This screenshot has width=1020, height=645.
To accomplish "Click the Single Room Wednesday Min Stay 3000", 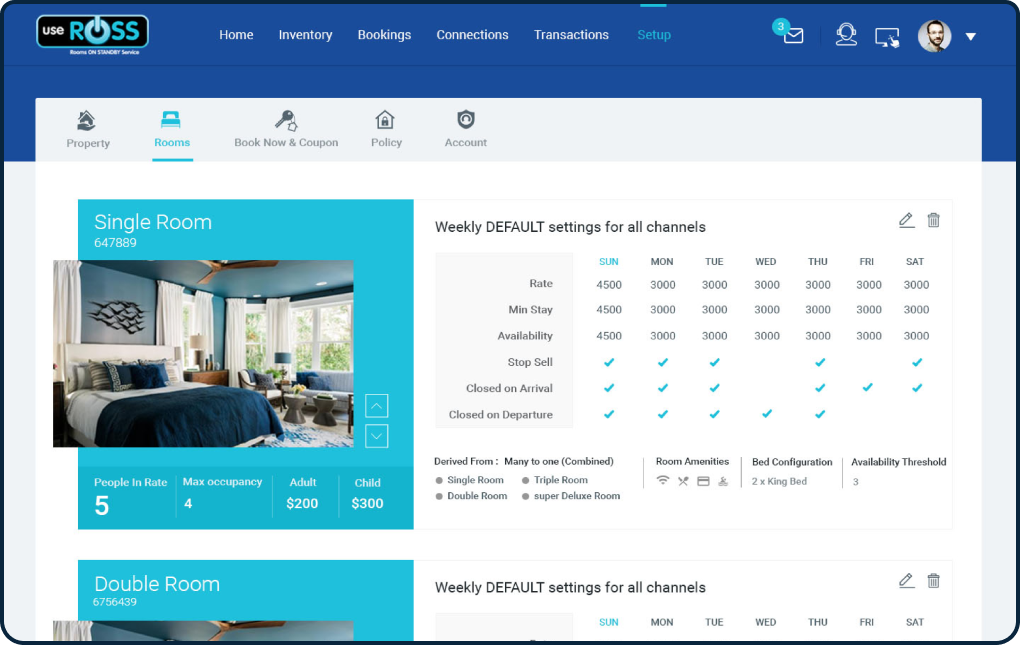I will (767, 310).
